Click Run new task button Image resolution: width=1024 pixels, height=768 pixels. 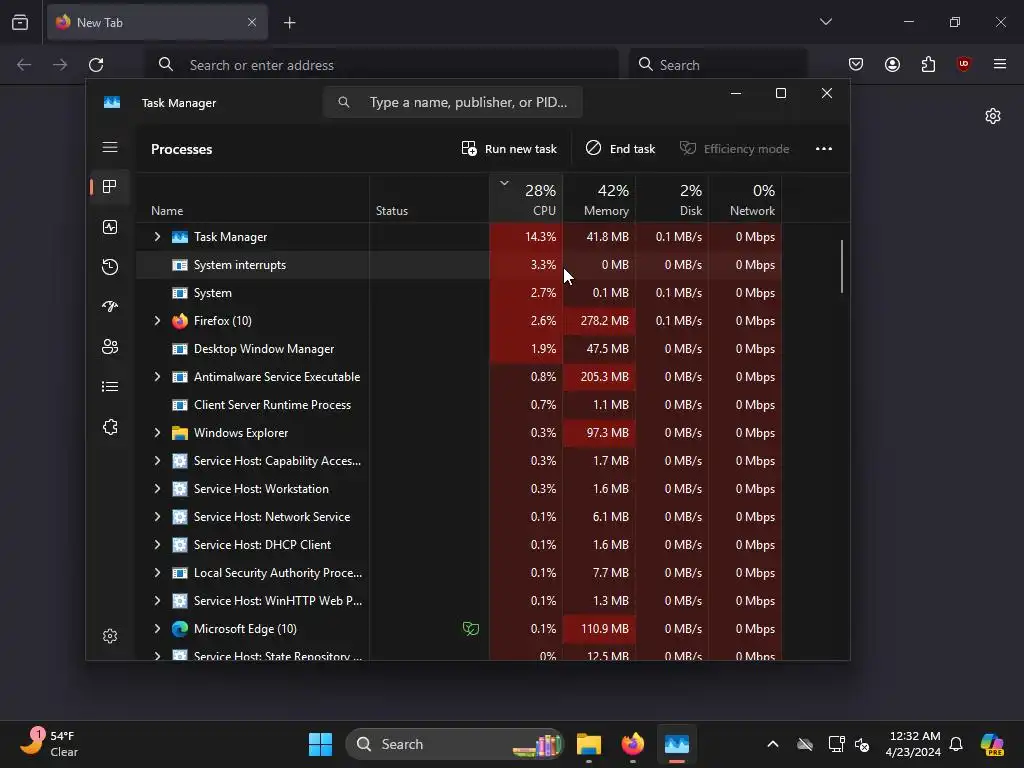click(x=509, y=149)
